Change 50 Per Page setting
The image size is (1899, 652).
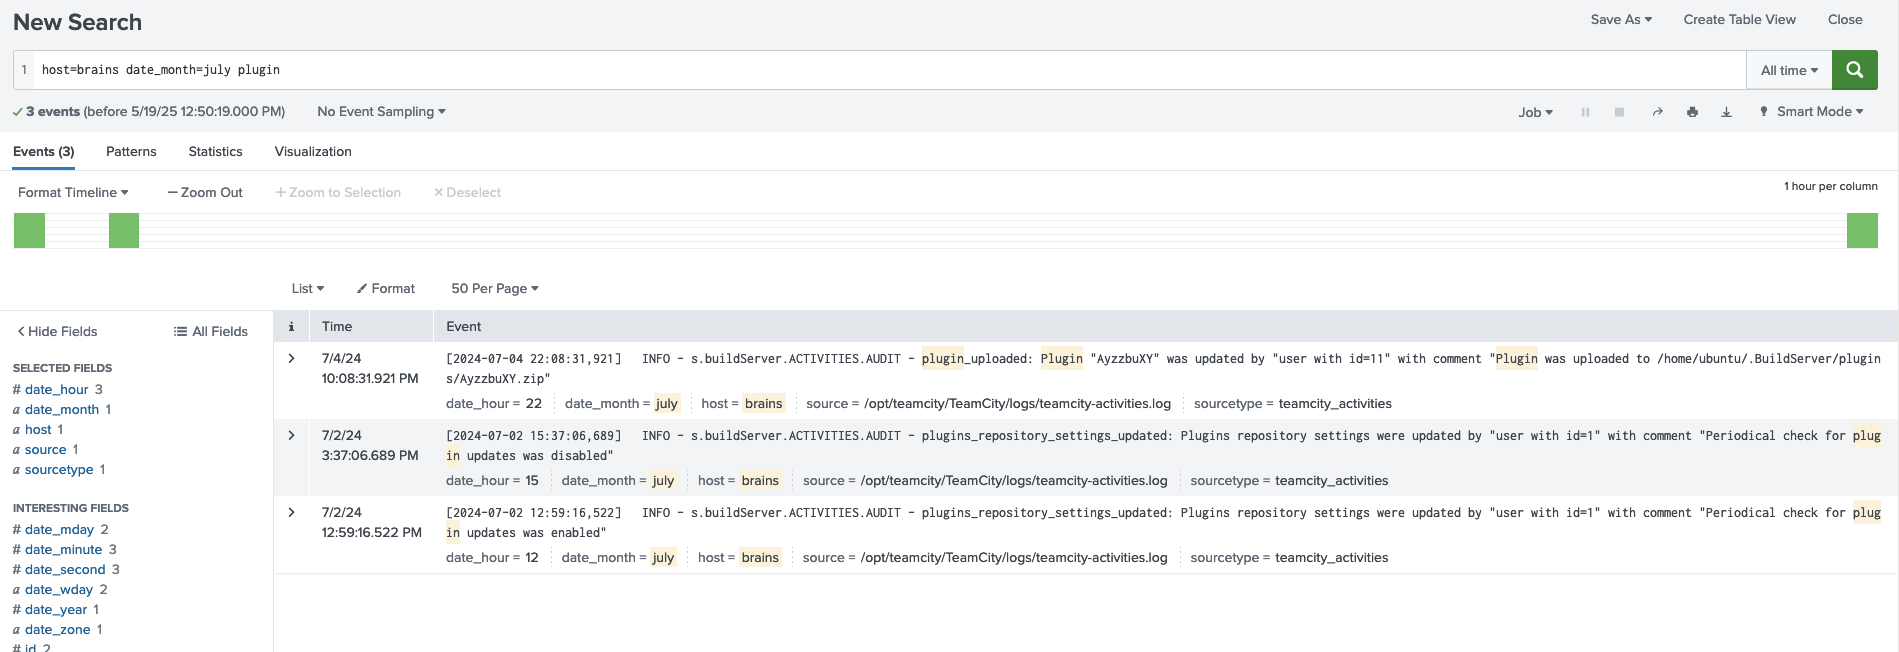[x=495, y=288]
